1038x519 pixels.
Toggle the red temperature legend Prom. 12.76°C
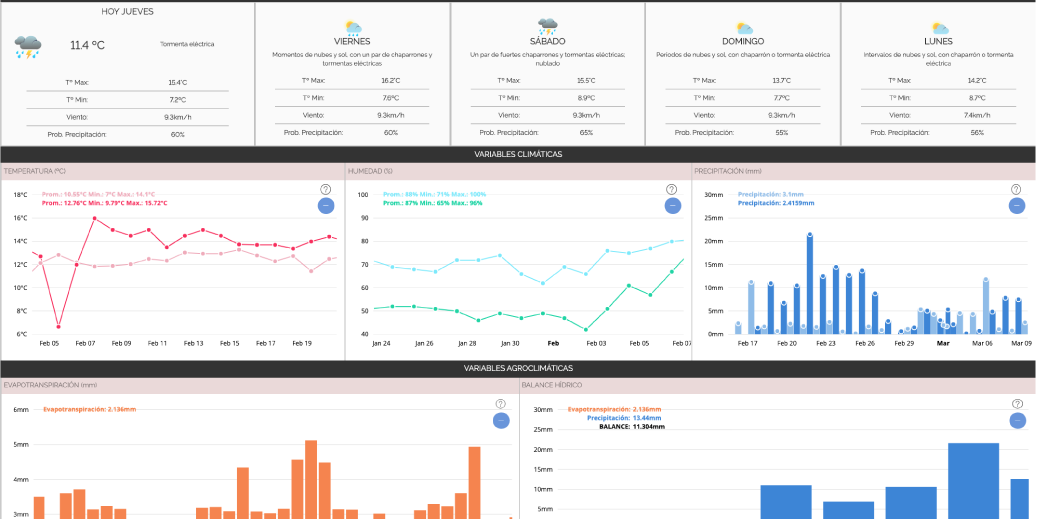coord(104,203)
